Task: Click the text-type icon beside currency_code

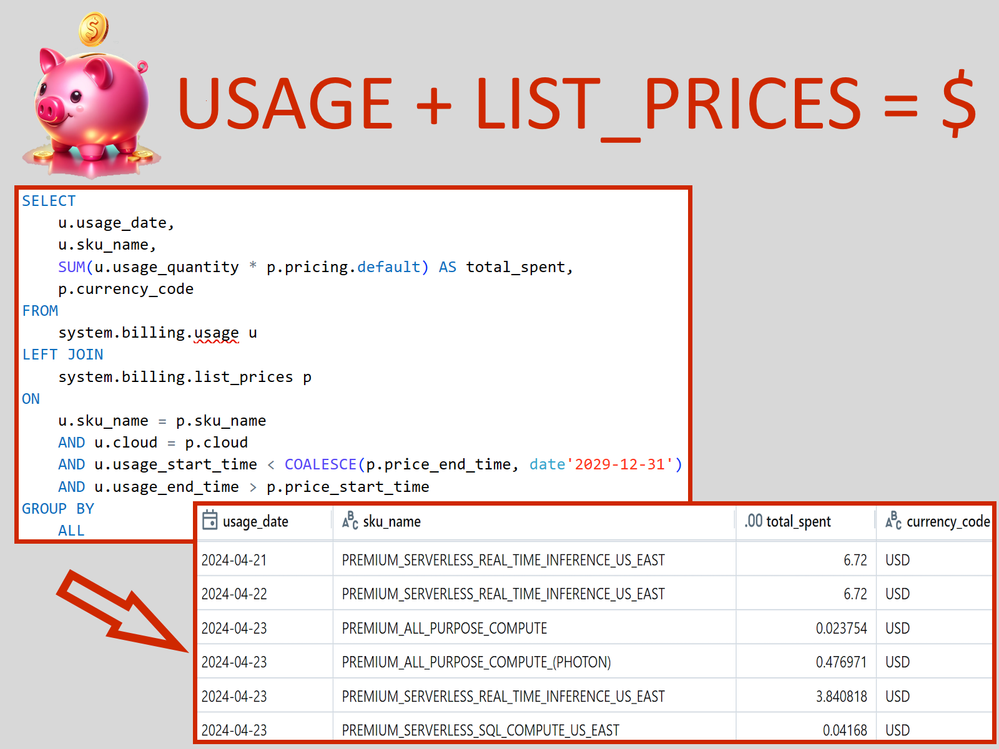Action: click(893, 521)
